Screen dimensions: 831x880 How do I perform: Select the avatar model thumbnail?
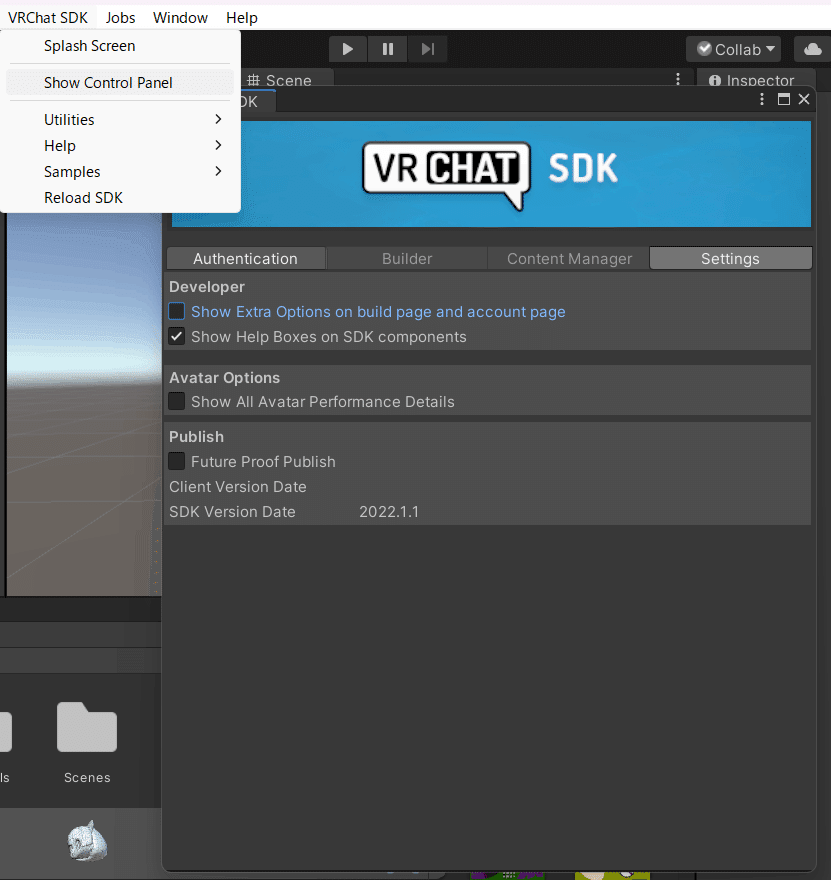(x=87, y=841)
